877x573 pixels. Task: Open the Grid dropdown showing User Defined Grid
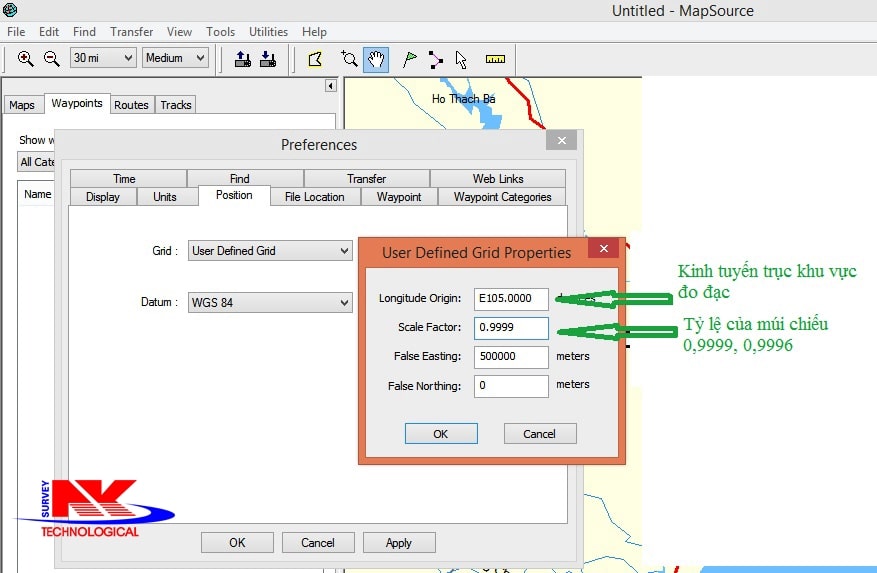(x=270, y=251)
